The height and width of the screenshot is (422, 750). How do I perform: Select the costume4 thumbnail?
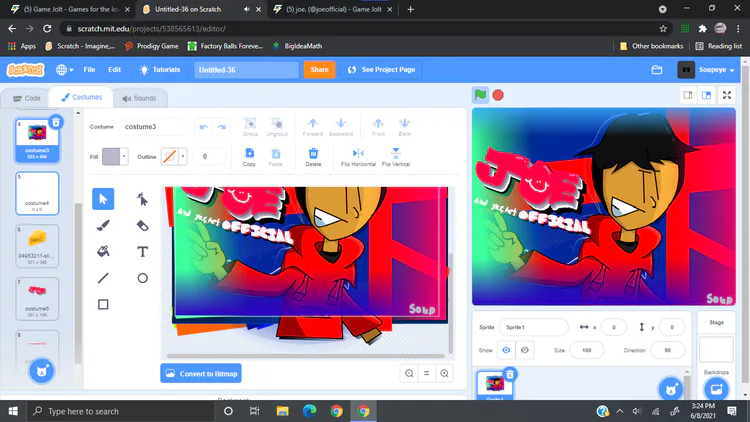[x=37, y=193]
